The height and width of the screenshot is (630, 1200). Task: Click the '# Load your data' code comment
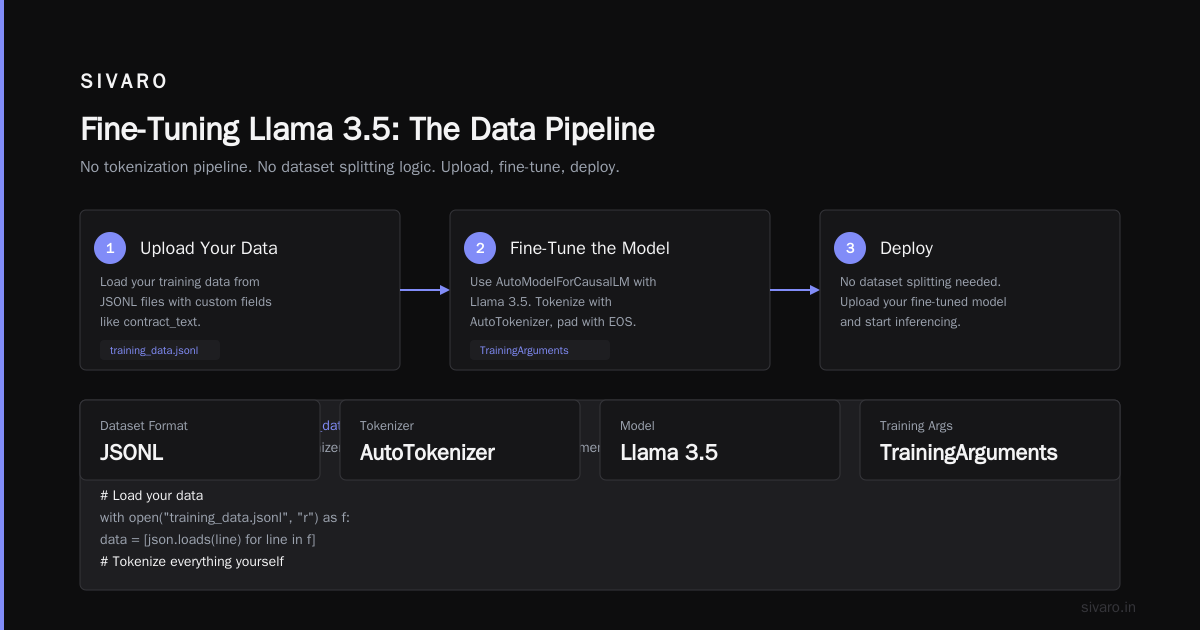click(x=152, y=496)
